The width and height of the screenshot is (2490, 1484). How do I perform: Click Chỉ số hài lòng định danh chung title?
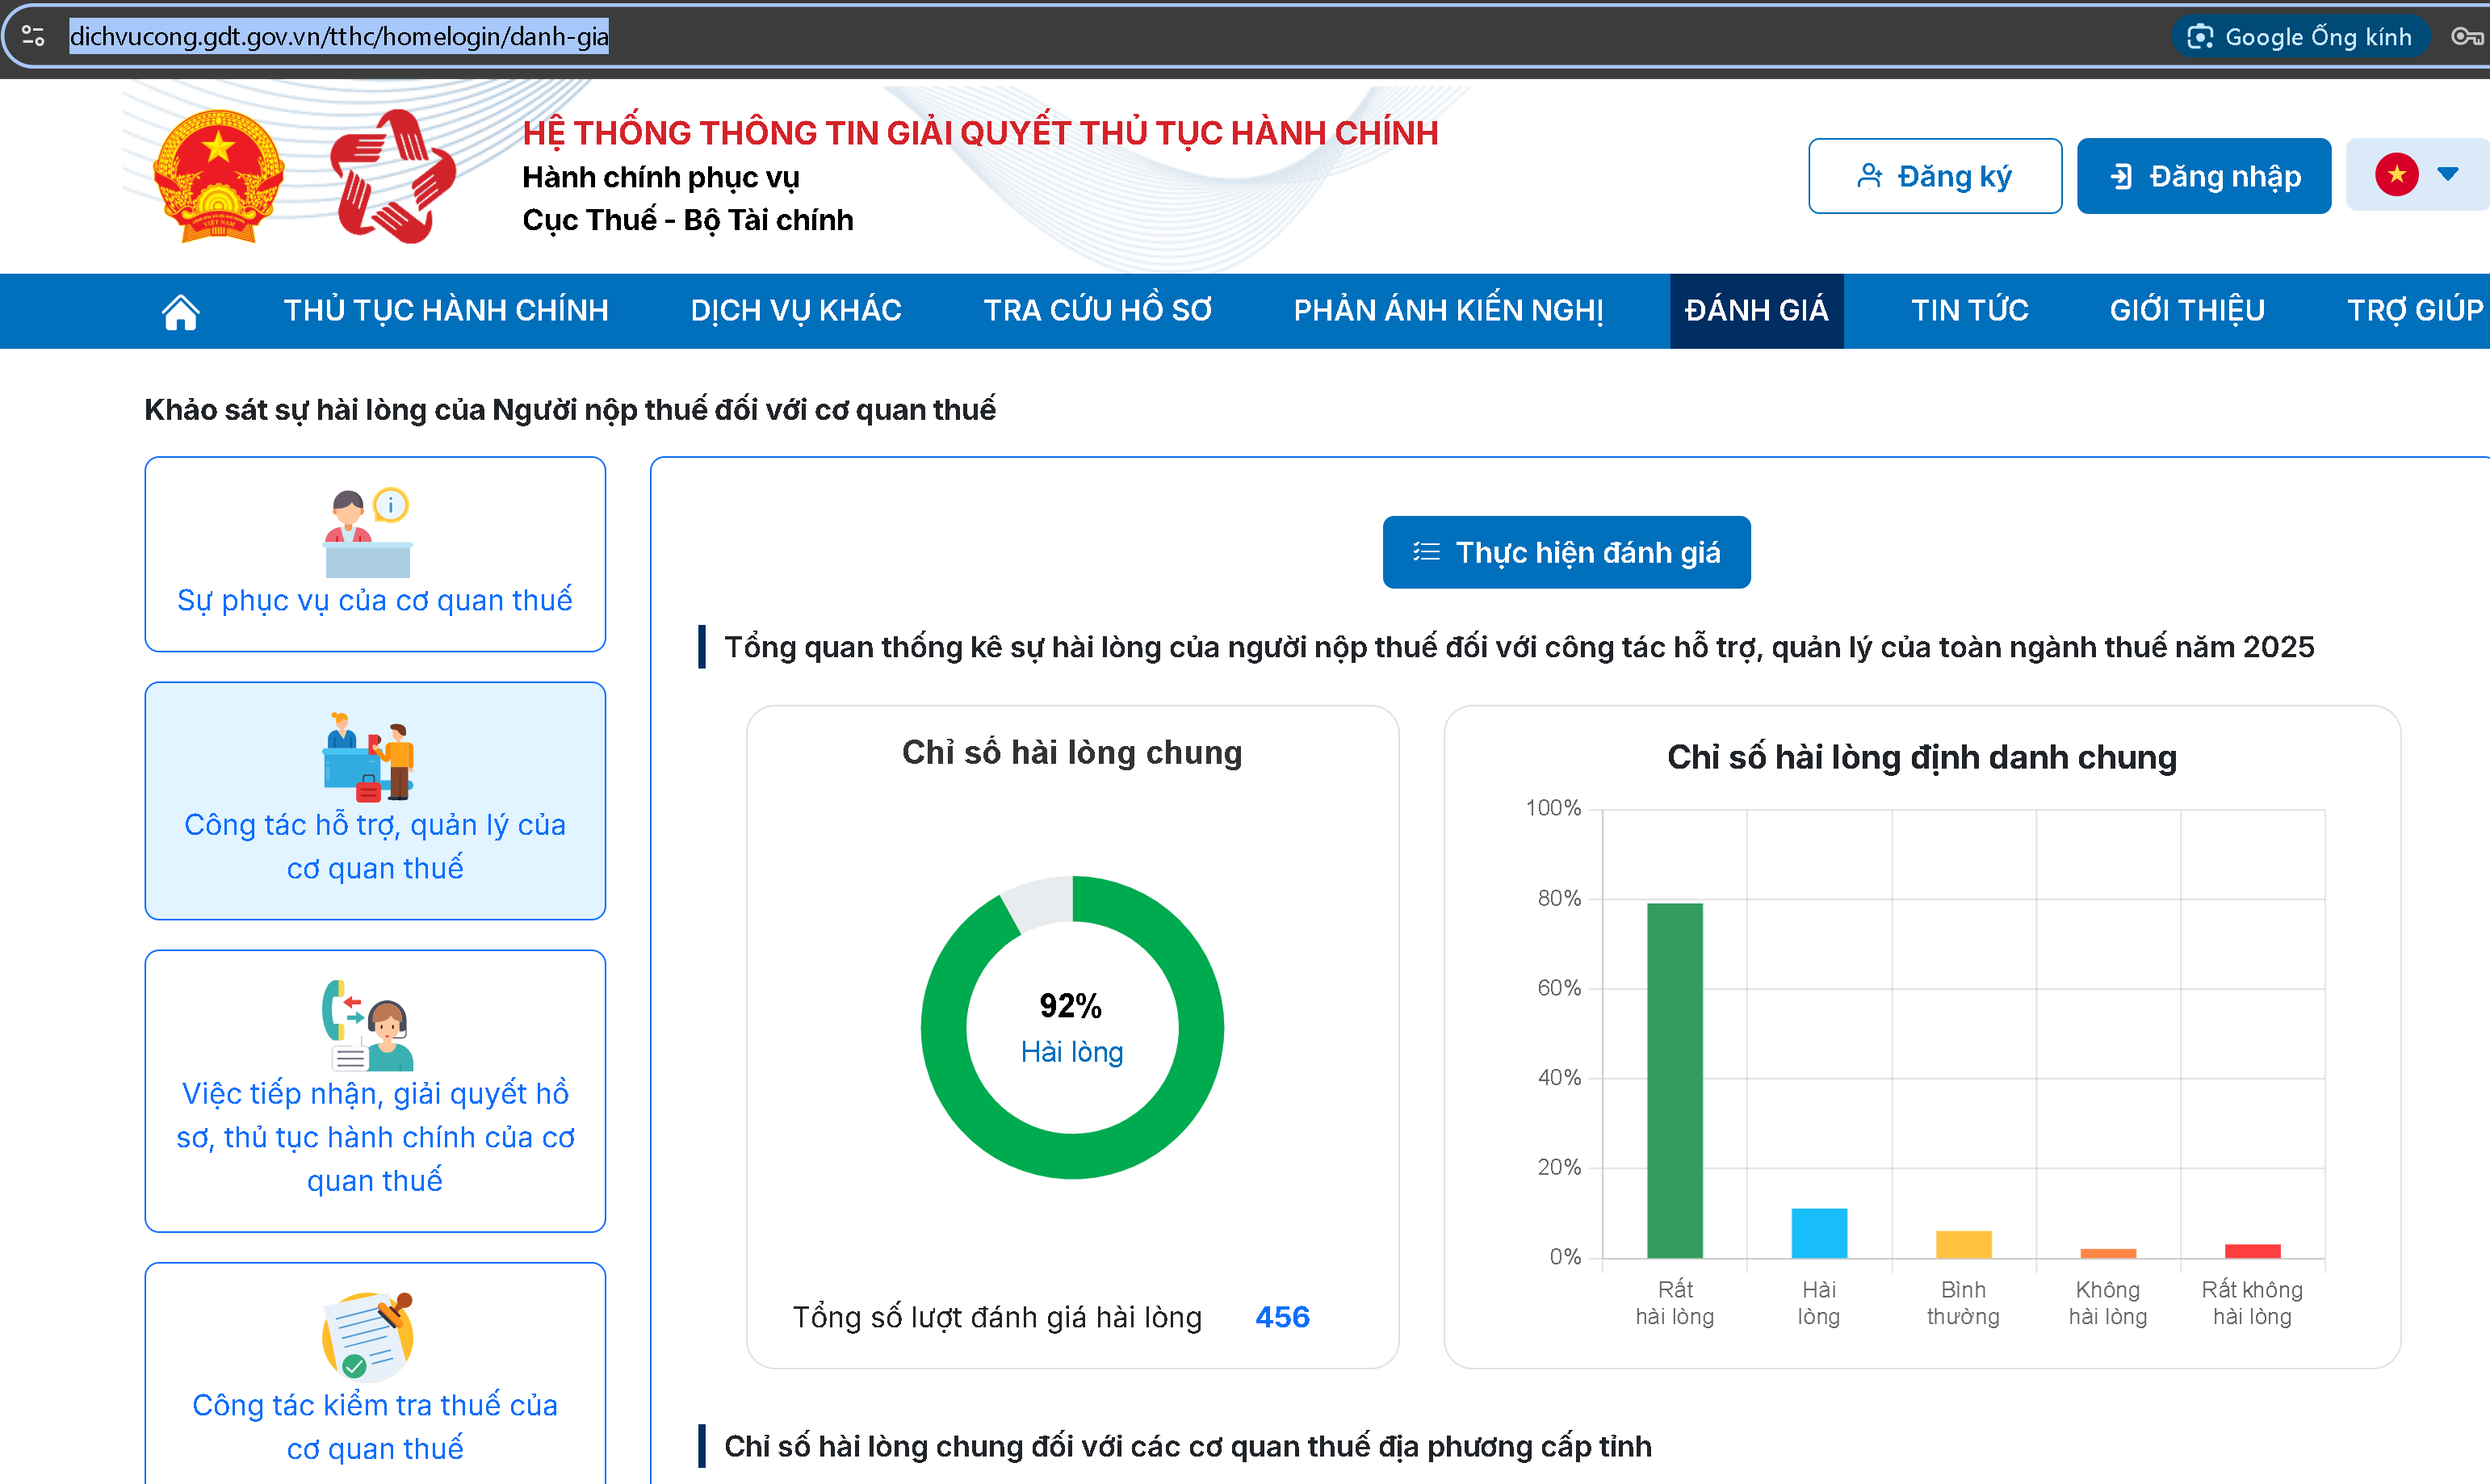(x=1922, y=757)
